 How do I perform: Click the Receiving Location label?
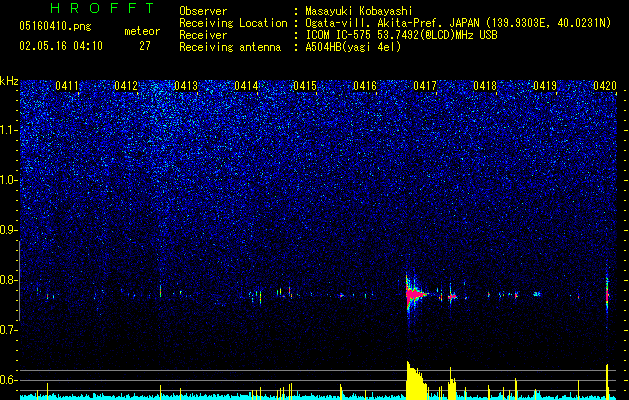(x=233, y=23)
